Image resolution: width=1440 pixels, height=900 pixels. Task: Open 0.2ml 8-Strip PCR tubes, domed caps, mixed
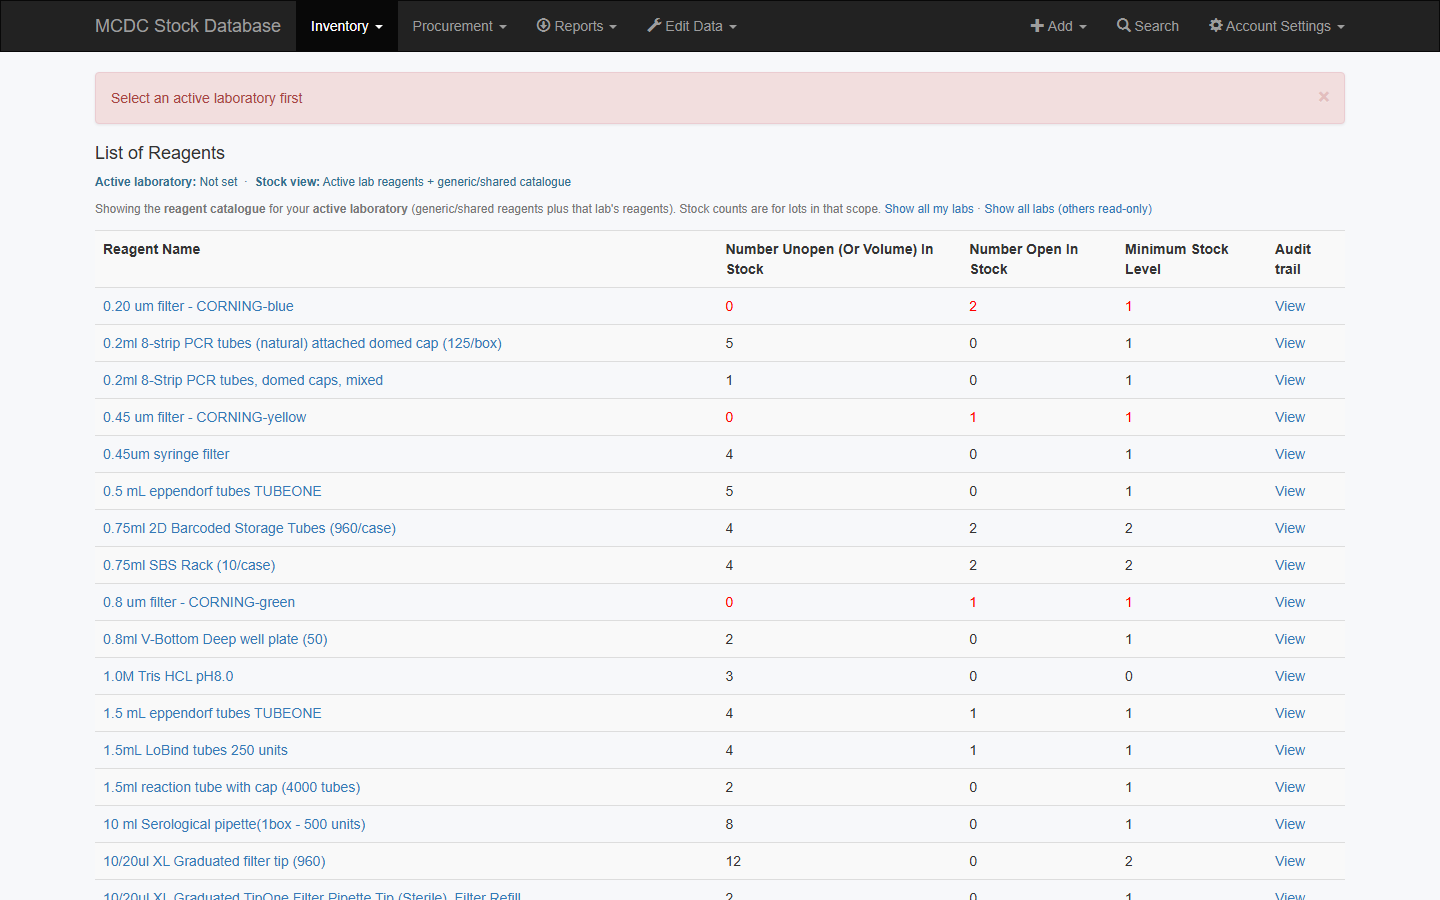pyautogui.click(x=243, y=380)
